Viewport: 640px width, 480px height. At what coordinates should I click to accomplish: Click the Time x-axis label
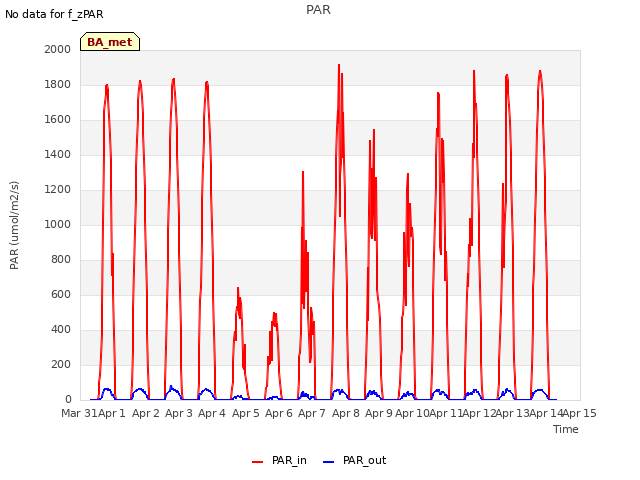click(x=566, y=429)
